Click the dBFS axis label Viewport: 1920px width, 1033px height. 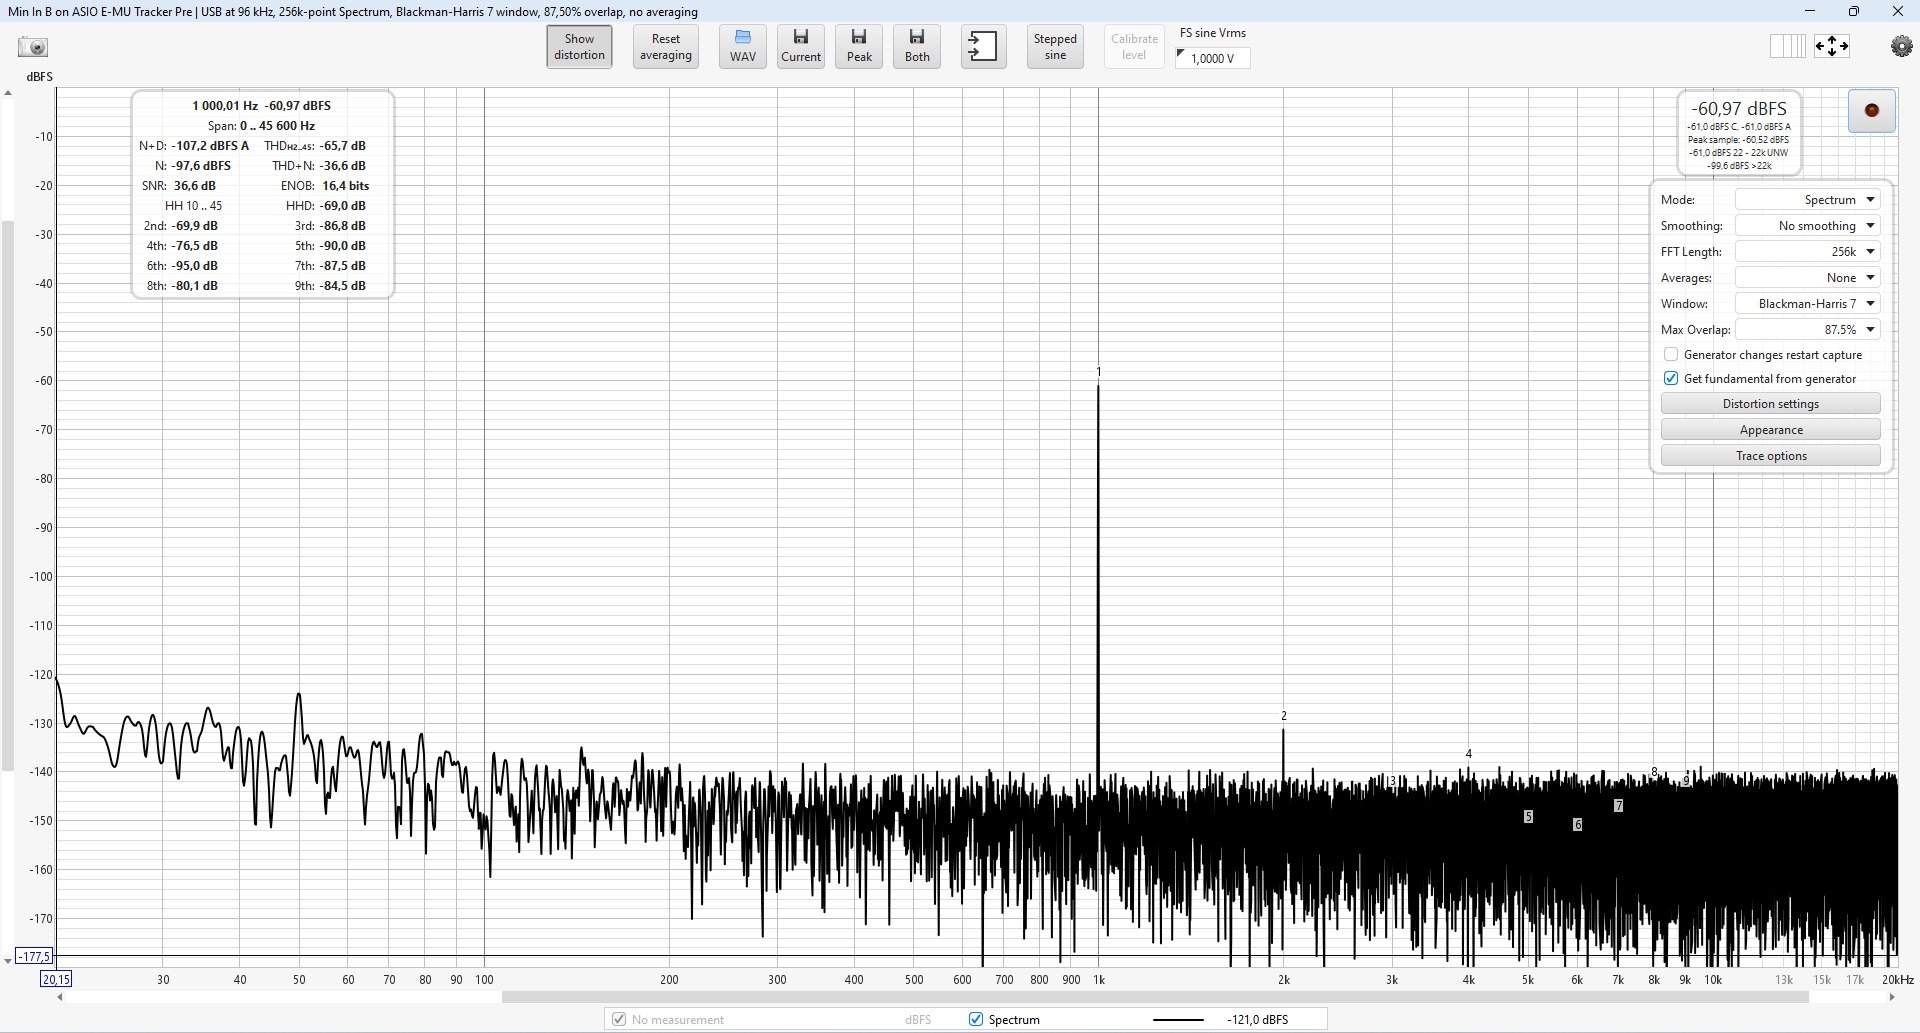tap(39, 77)
